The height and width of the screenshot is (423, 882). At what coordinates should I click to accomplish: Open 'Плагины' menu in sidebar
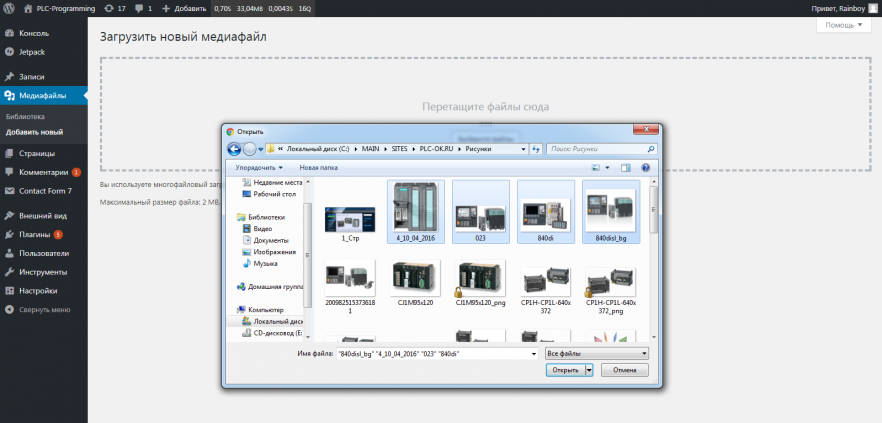[36, 234]
